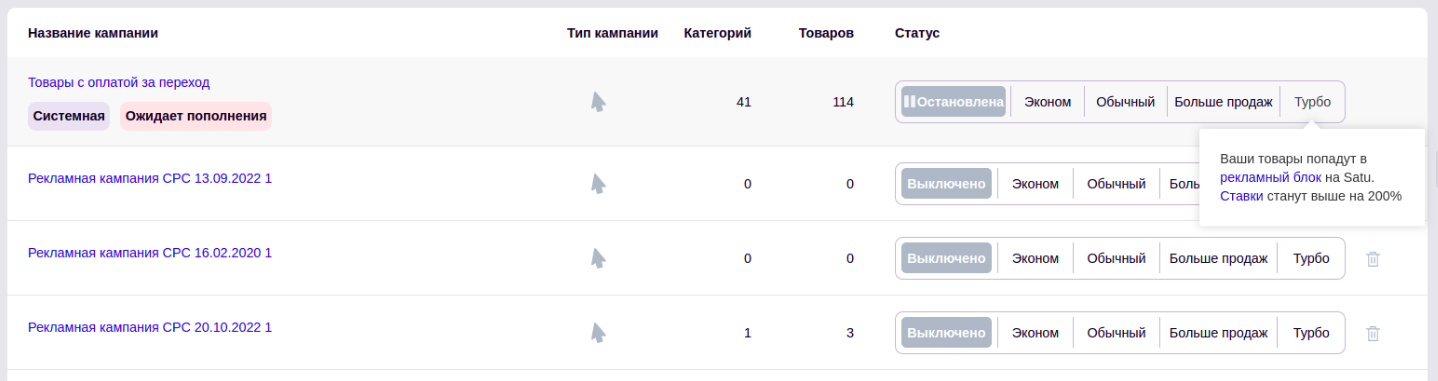Click the Системная tag

pos(69,116)
